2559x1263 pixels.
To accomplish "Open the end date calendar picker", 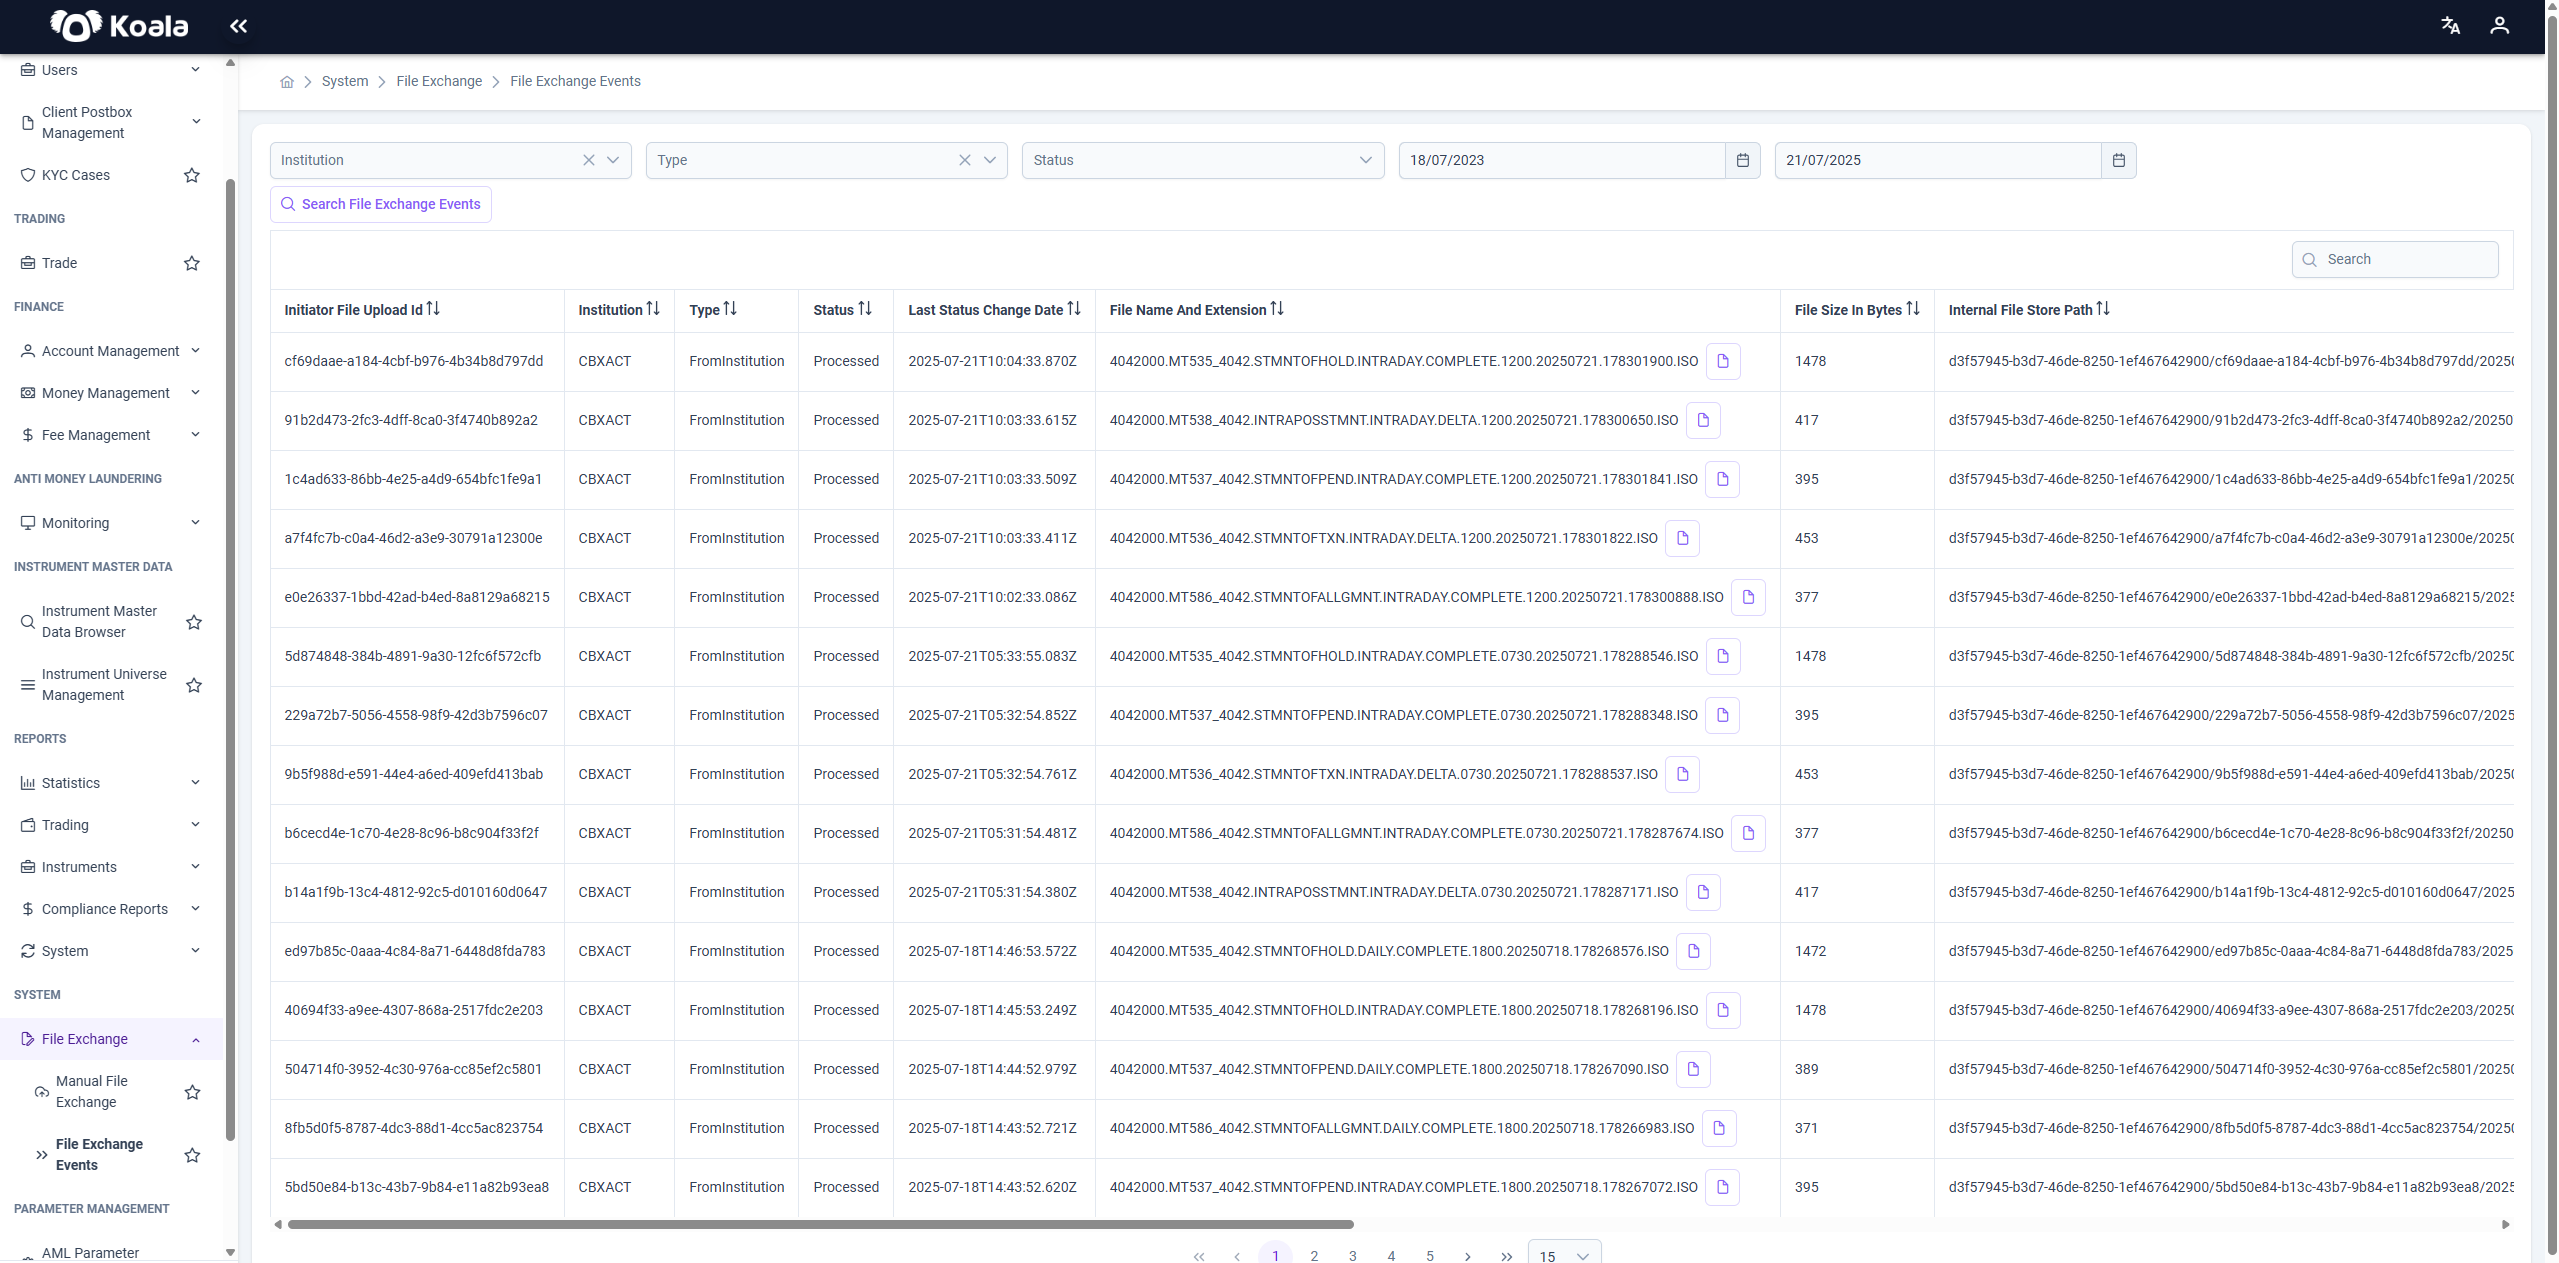I will 2118,160.
